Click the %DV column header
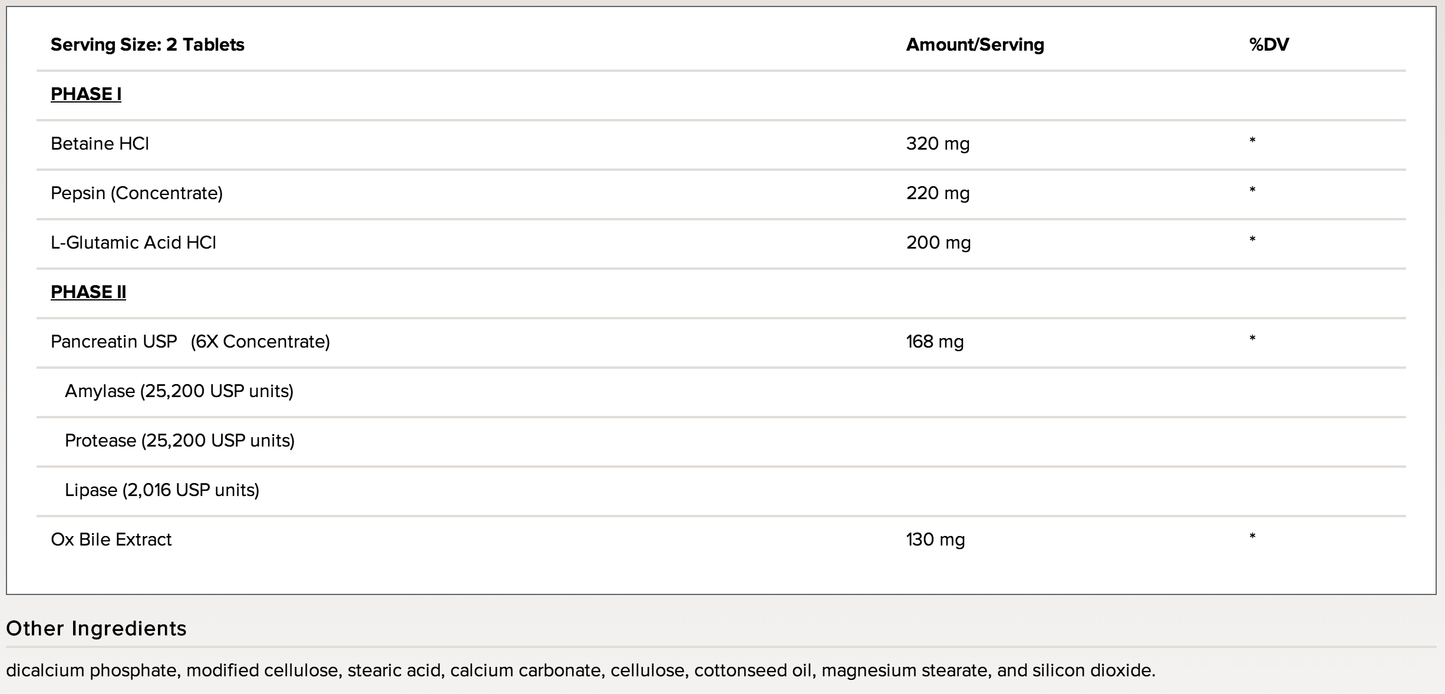Image resolution: width=1445 pixels, height=694 pixels. [x=1268, y=45]
